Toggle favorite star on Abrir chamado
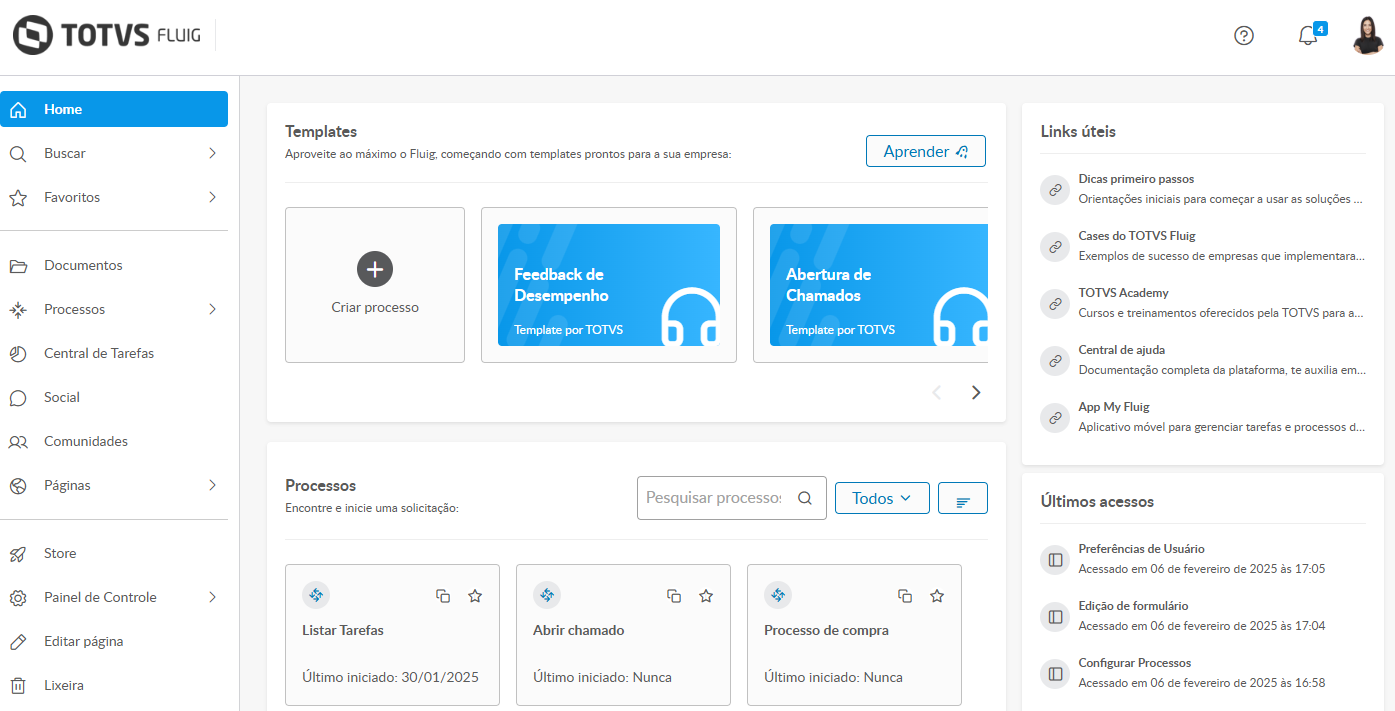 pos(706,596)
